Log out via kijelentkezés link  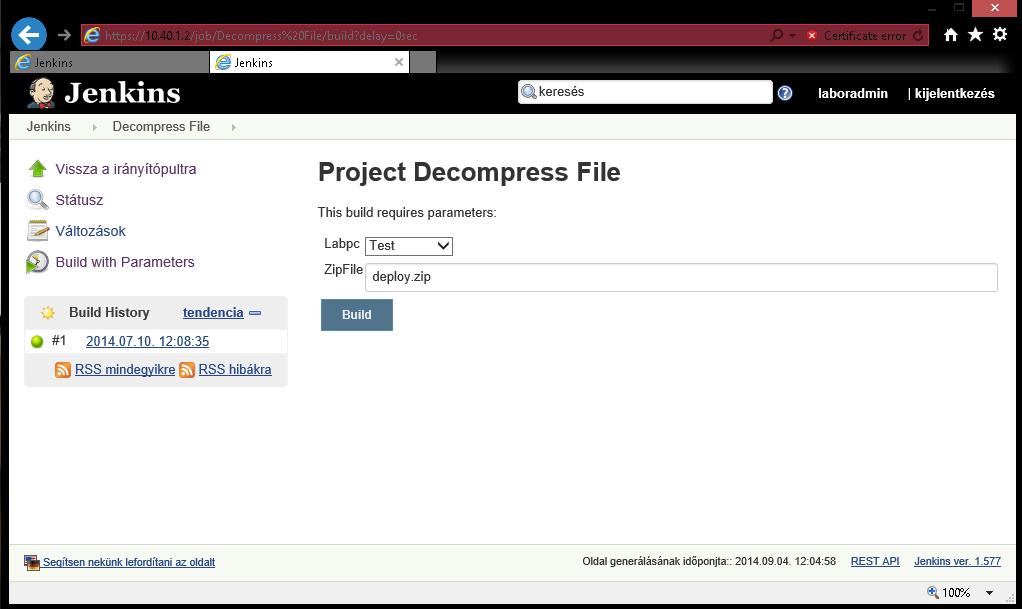click(954, 93)
